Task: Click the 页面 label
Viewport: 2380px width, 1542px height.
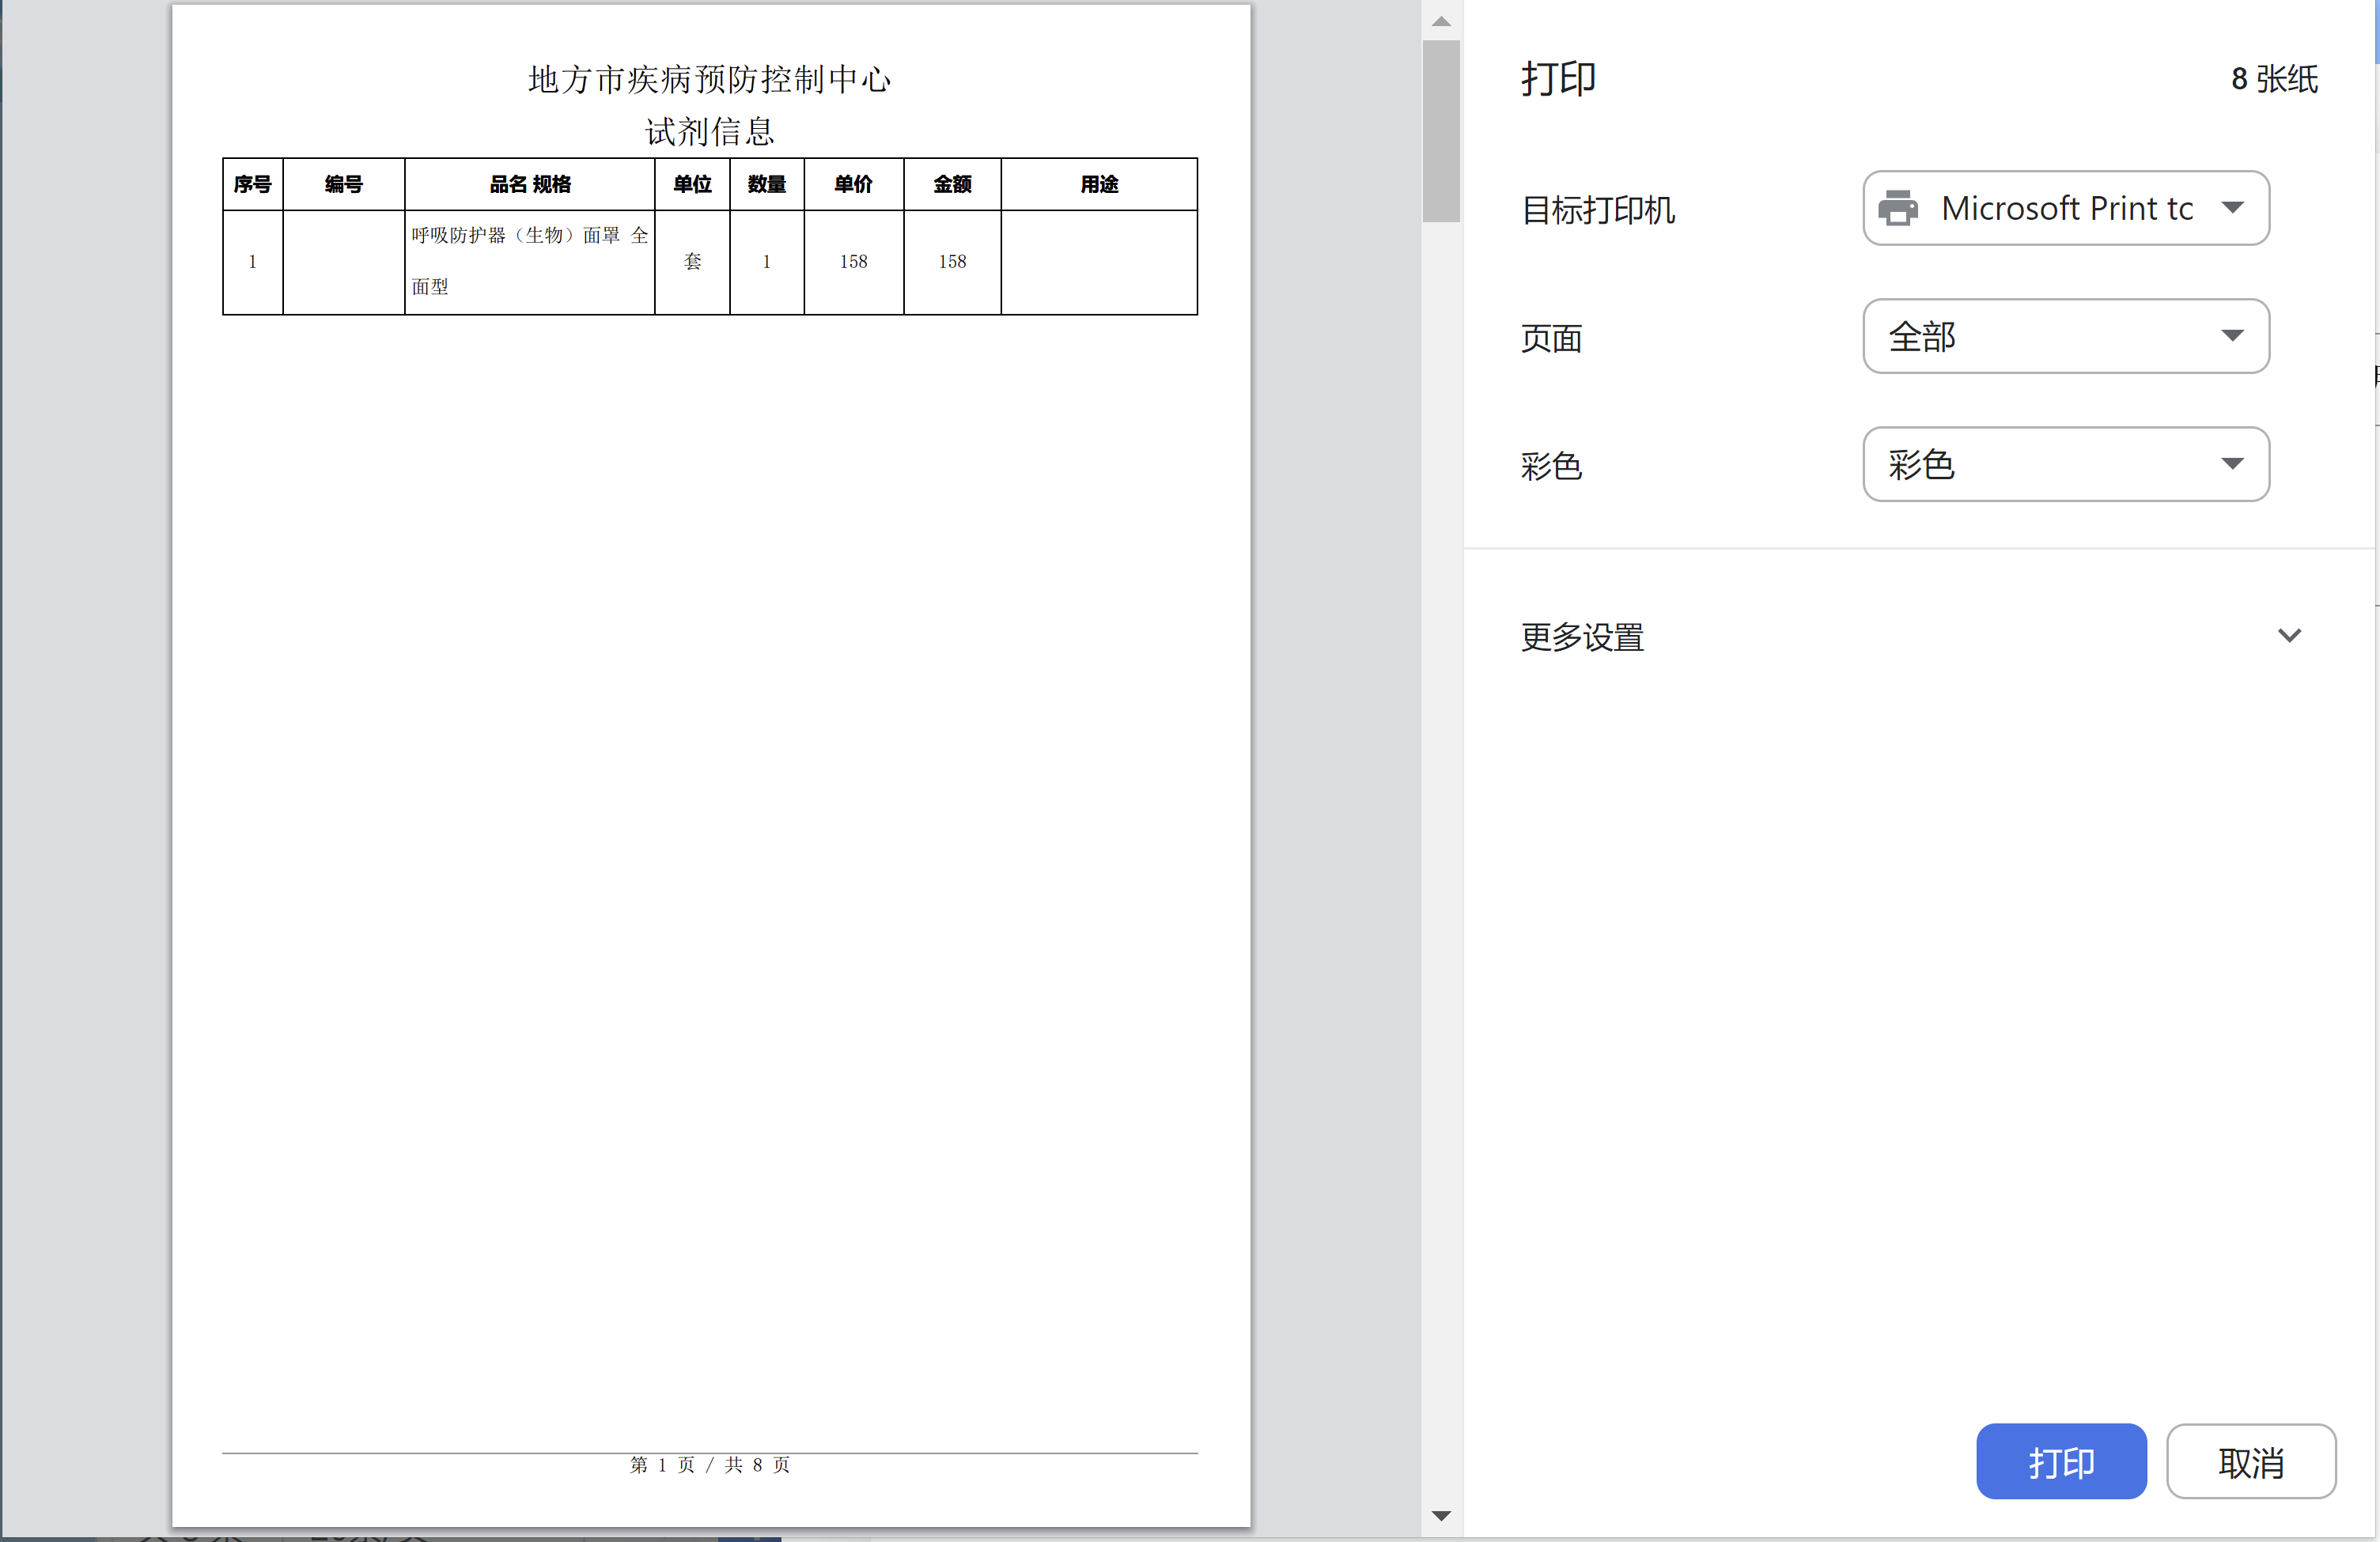Action: pos(1551,338)
